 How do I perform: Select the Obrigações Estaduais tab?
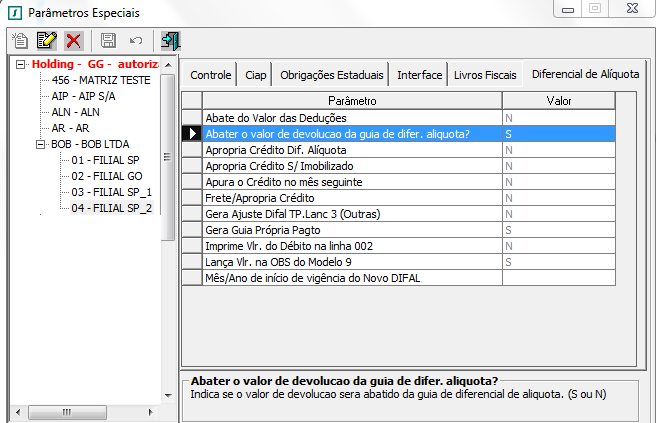coord(330,75)
